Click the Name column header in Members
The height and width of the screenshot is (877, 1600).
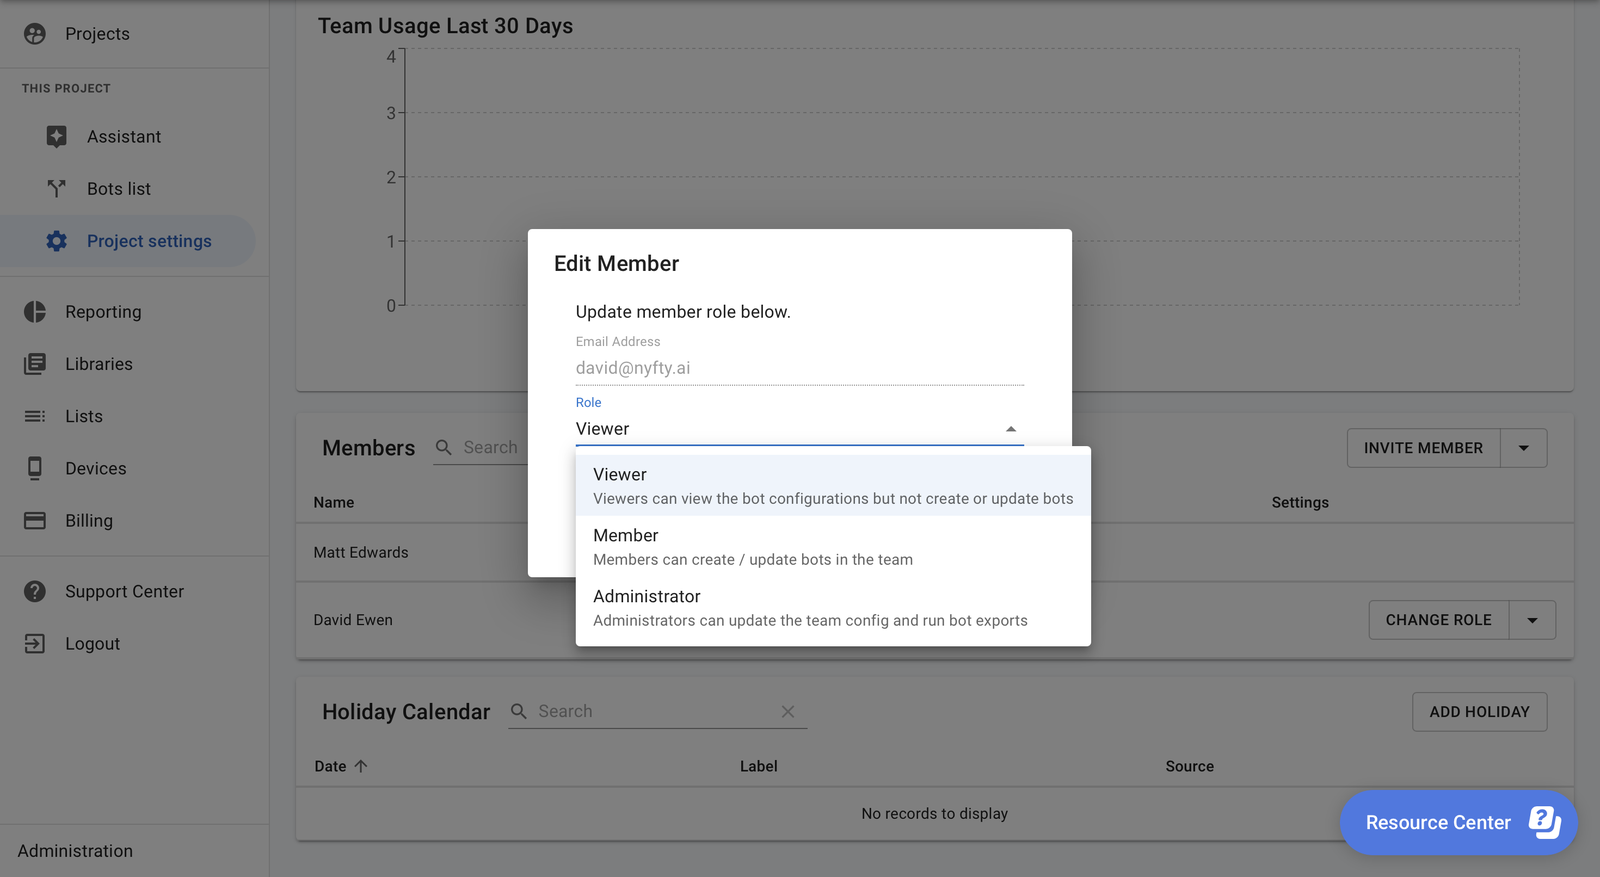tap(334, 502)
